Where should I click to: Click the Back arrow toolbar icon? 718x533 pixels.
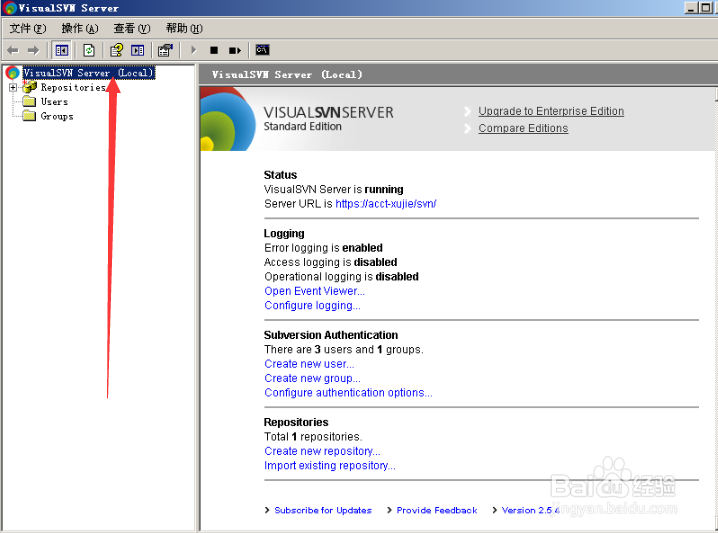13,50
